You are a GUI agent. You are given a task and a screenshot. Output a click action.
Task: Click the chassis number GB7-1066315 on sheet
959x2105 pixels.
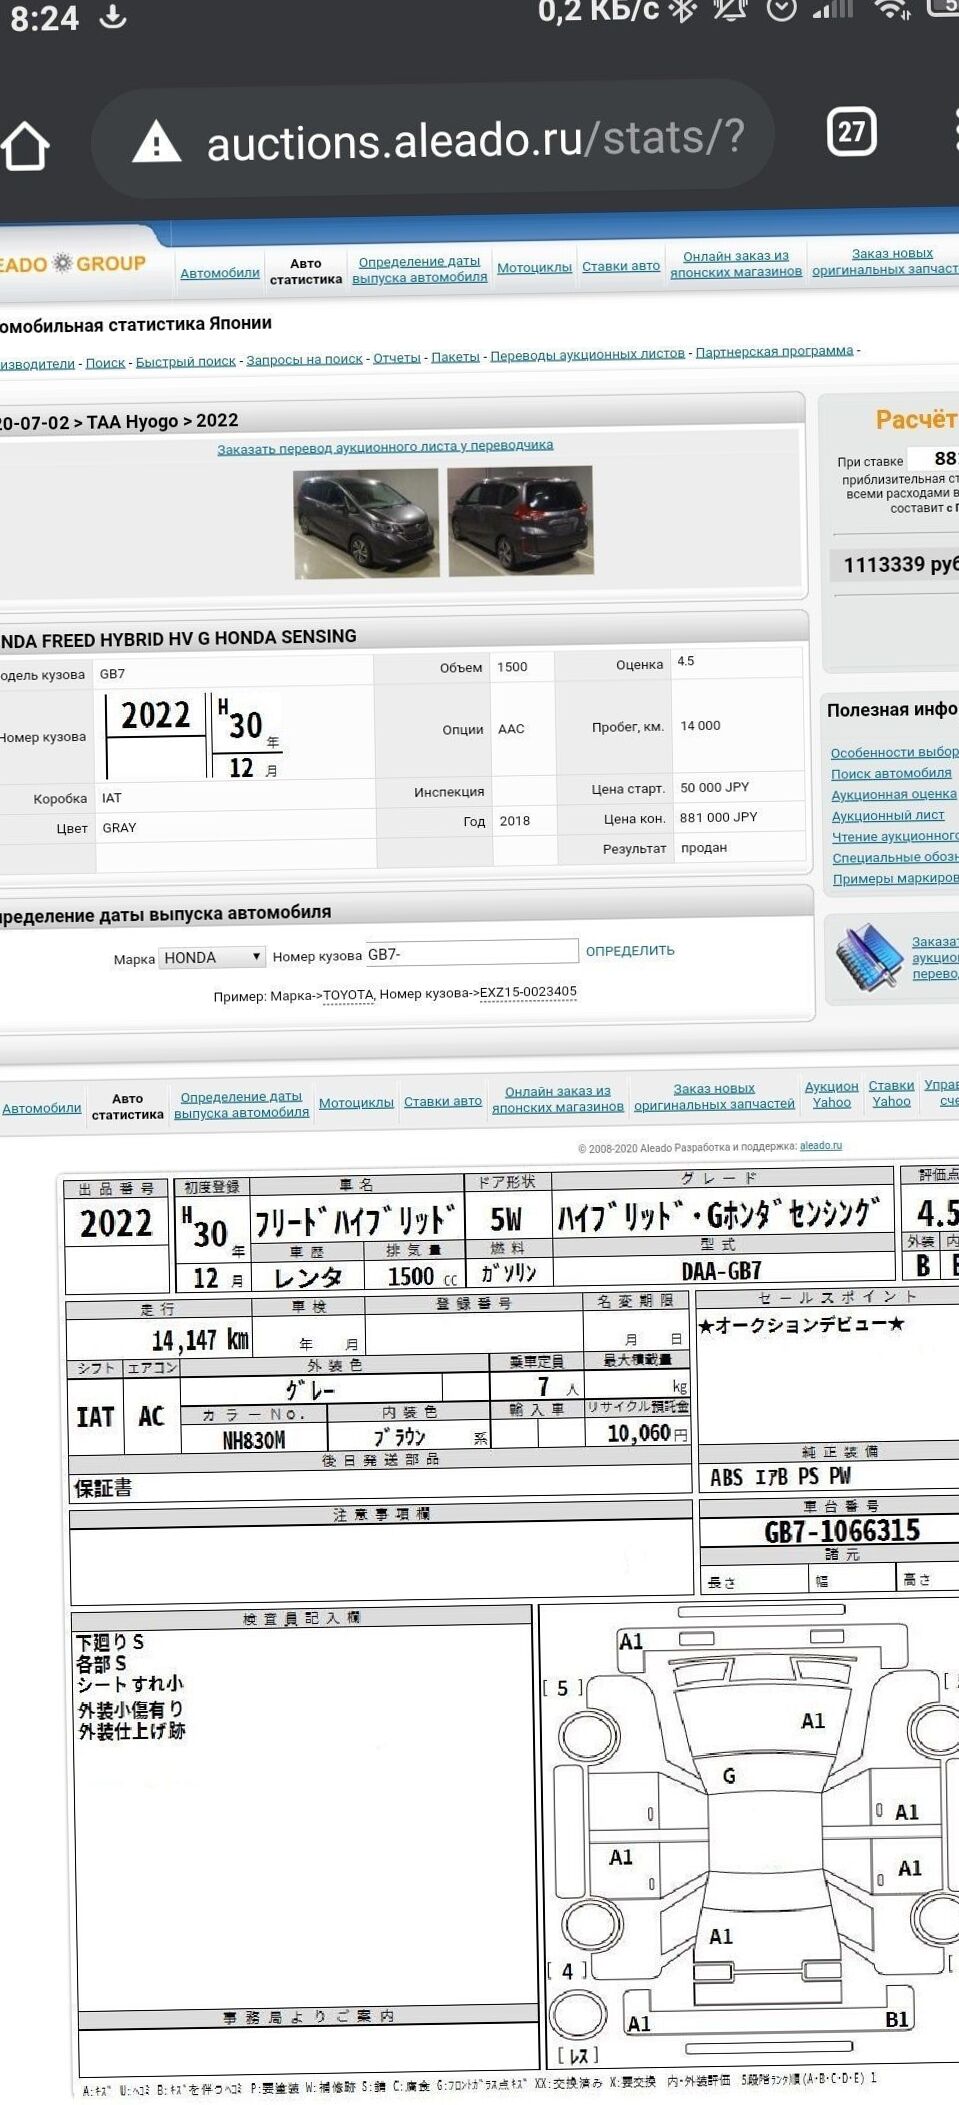click(842, 1531)
